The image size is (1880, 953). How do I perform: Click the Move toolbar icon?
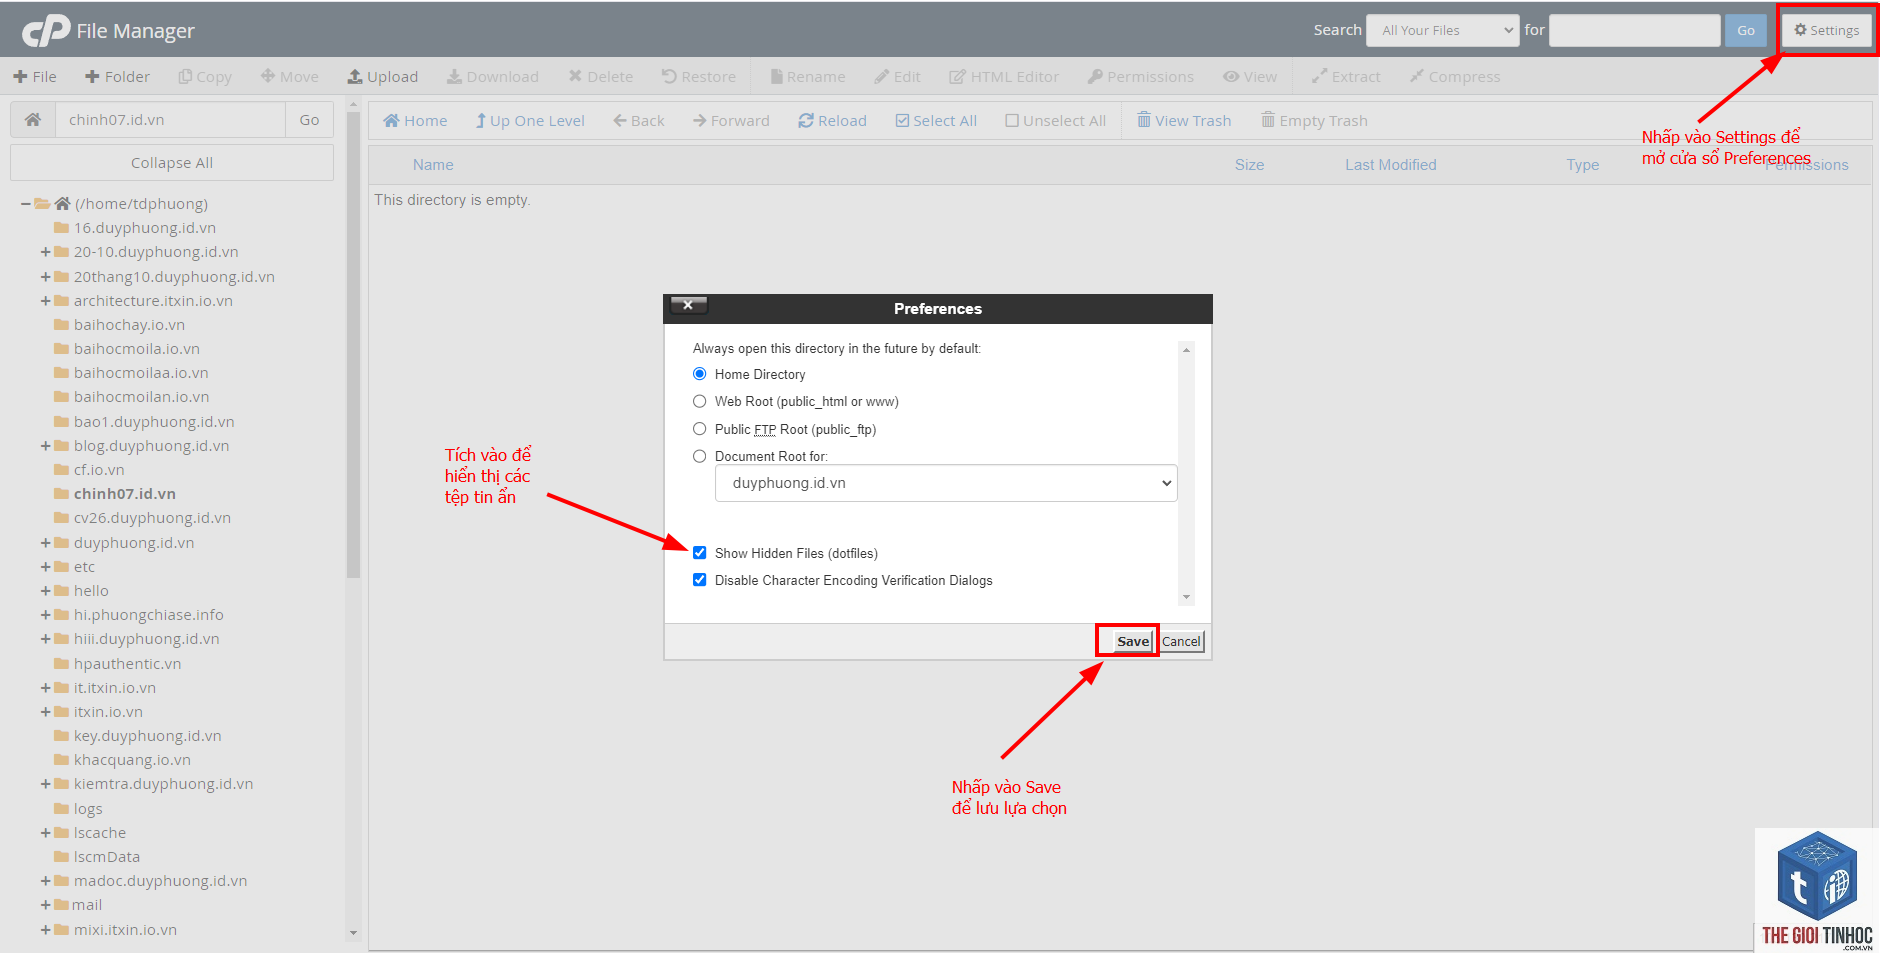267,76
